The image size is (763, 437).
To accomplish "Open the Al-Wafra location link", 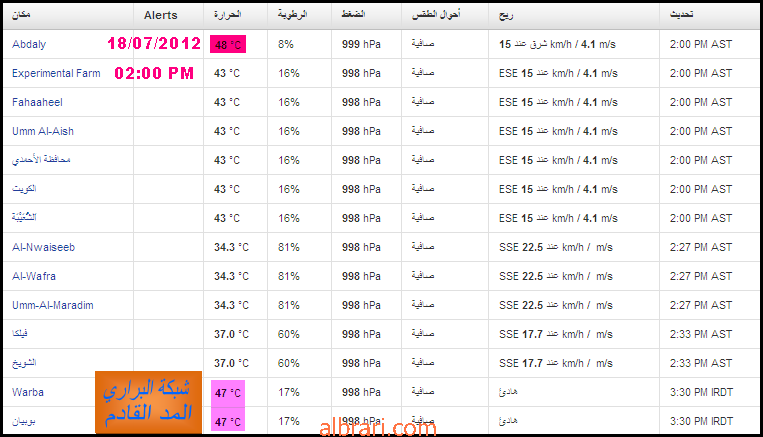I will click(x=34, y=276).
